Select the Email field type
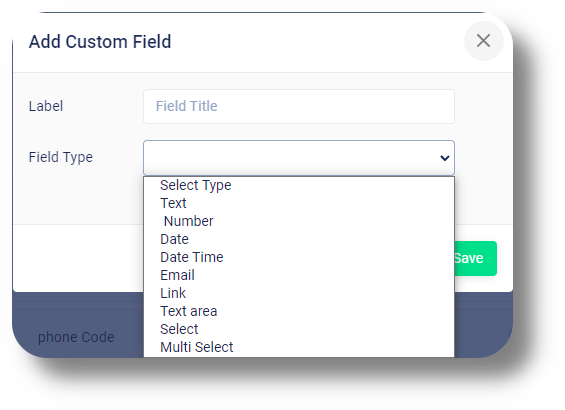The height and width of the screenshot is (410, 565). [299, 275]
